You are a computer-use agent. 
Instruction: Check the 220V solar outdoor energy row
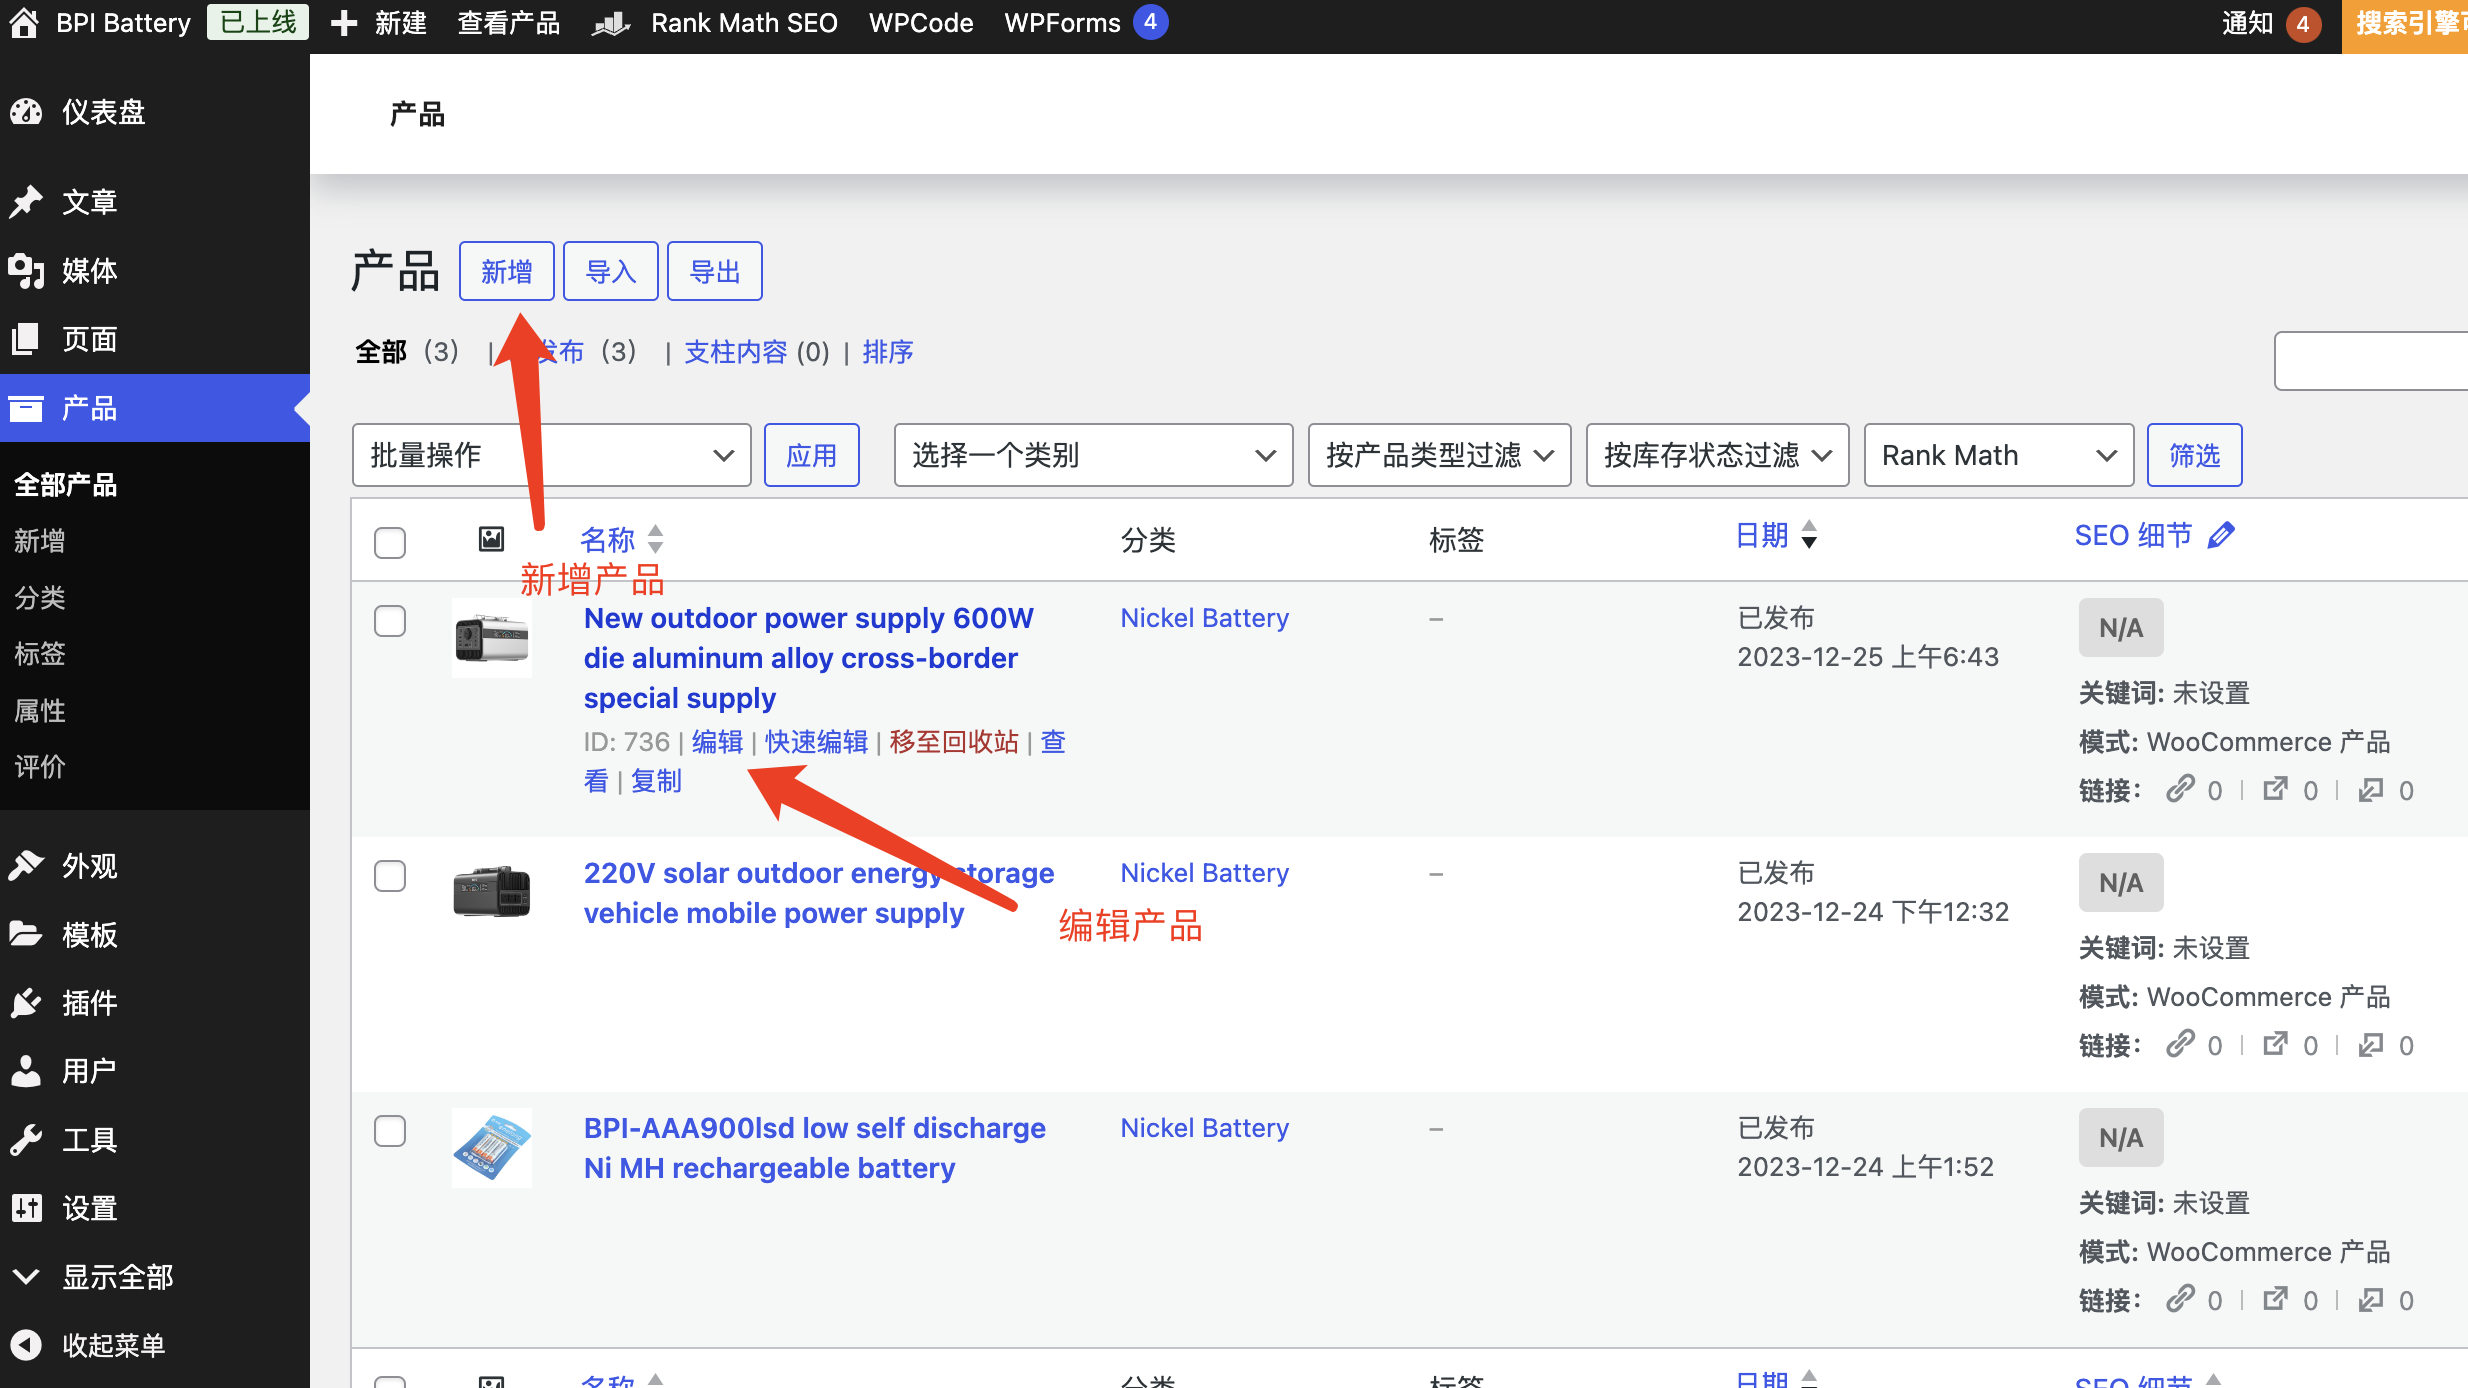coord(390,875)
